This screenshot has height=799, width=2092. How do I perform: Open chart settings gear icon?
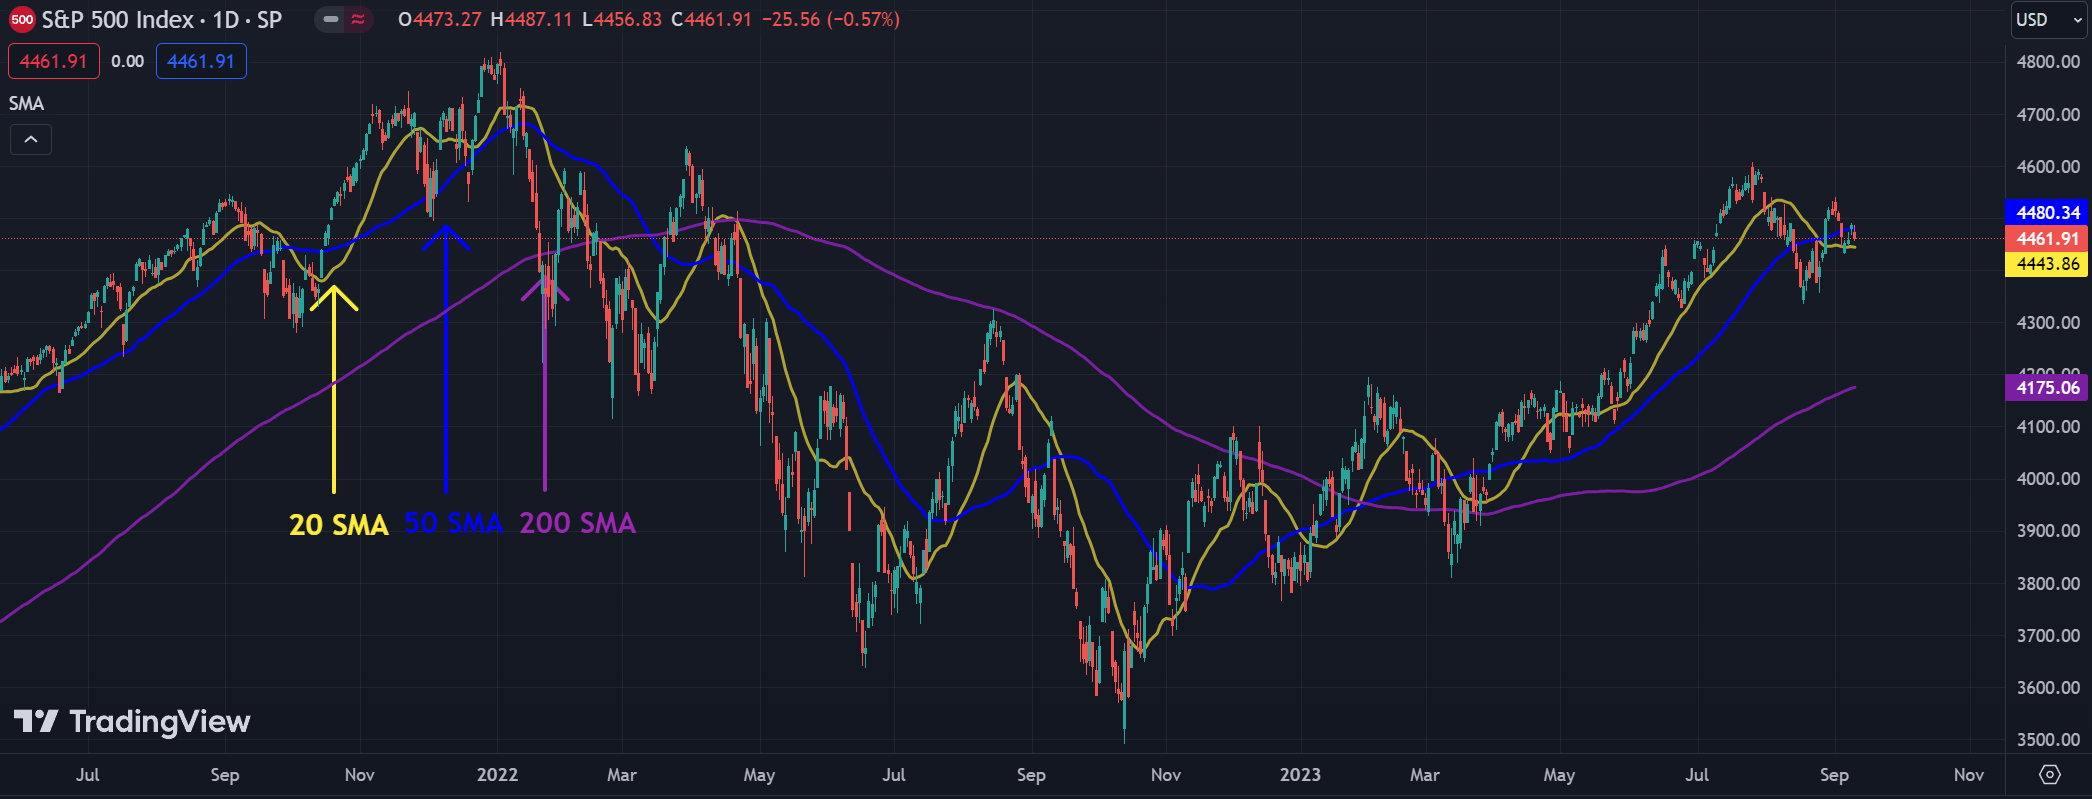[x=2050, y=774]
